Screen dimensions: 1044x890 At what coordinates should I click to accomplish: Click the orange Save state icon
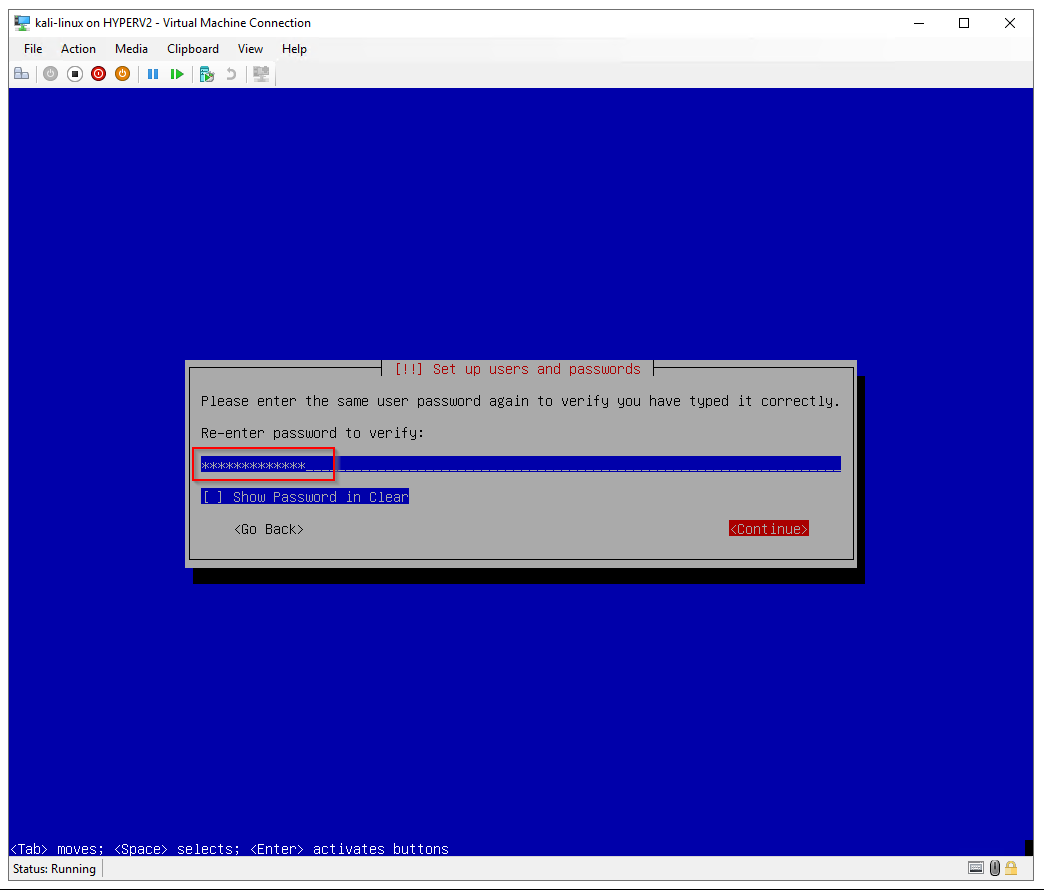click(x=122, y=74)
